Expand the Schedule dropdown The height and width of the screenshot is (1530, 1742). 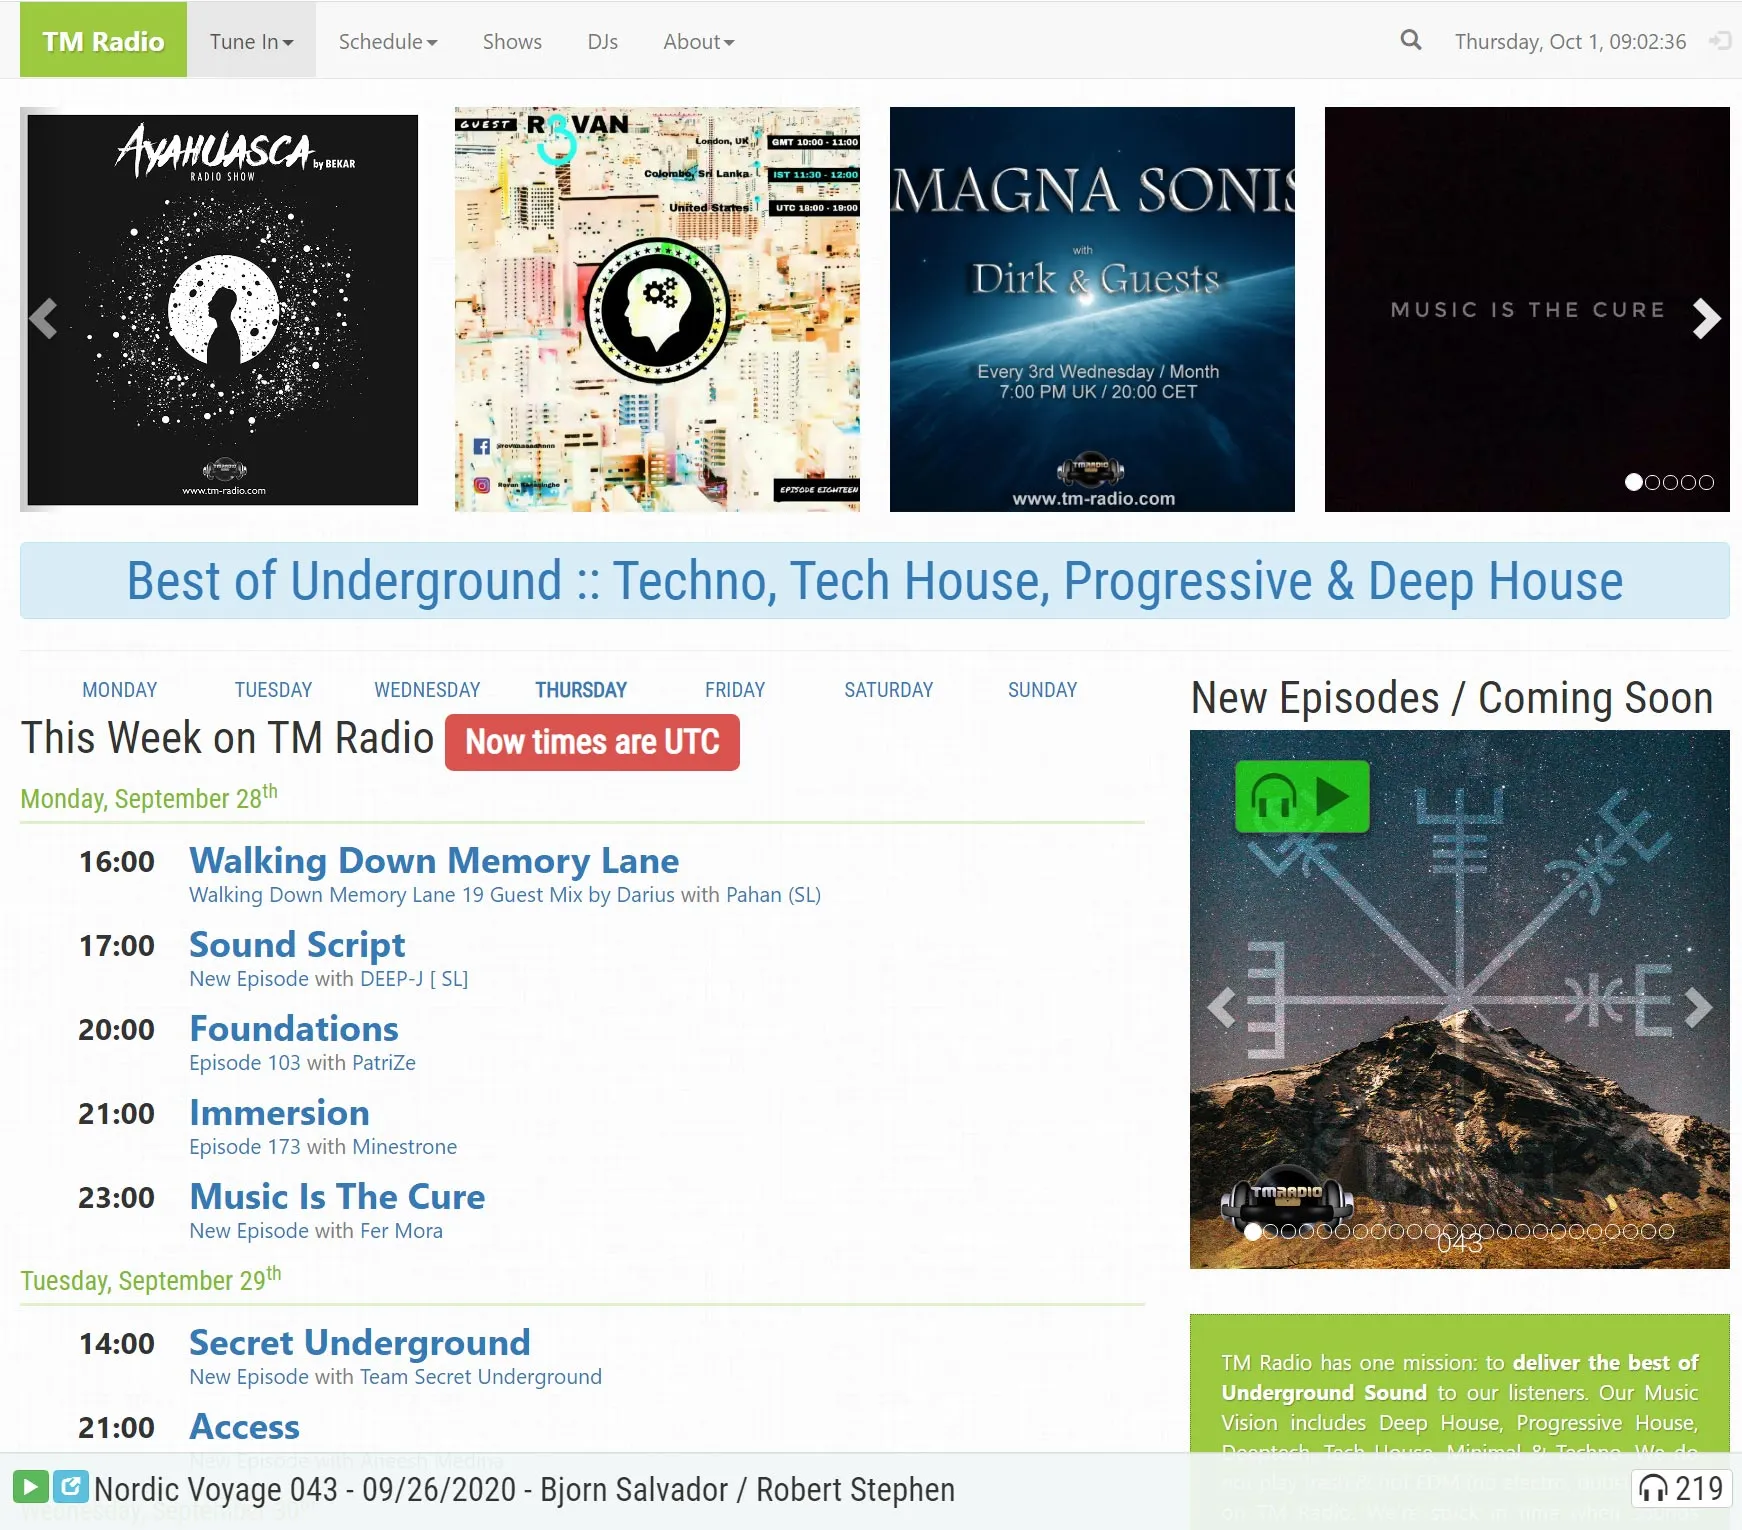(387, 41)
